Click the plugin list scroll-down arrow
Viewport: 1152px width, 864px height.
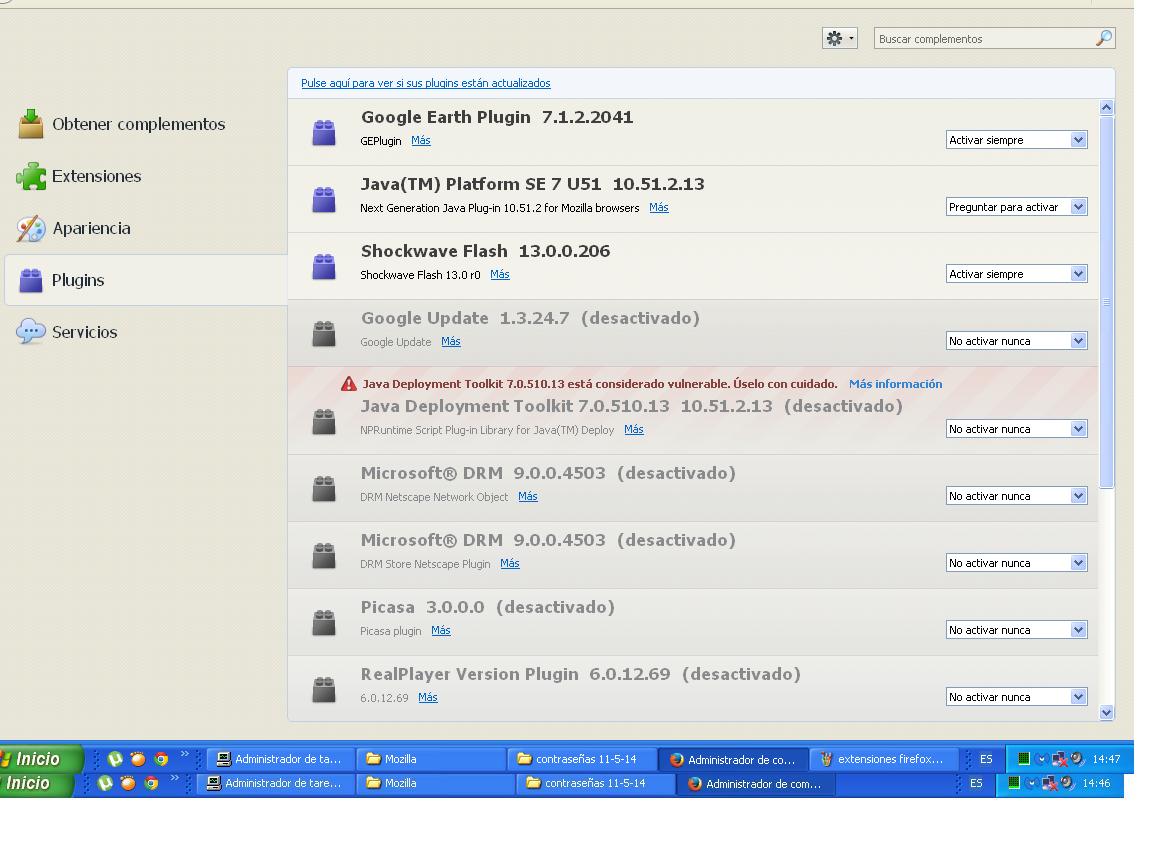(x=1106, y=712)
